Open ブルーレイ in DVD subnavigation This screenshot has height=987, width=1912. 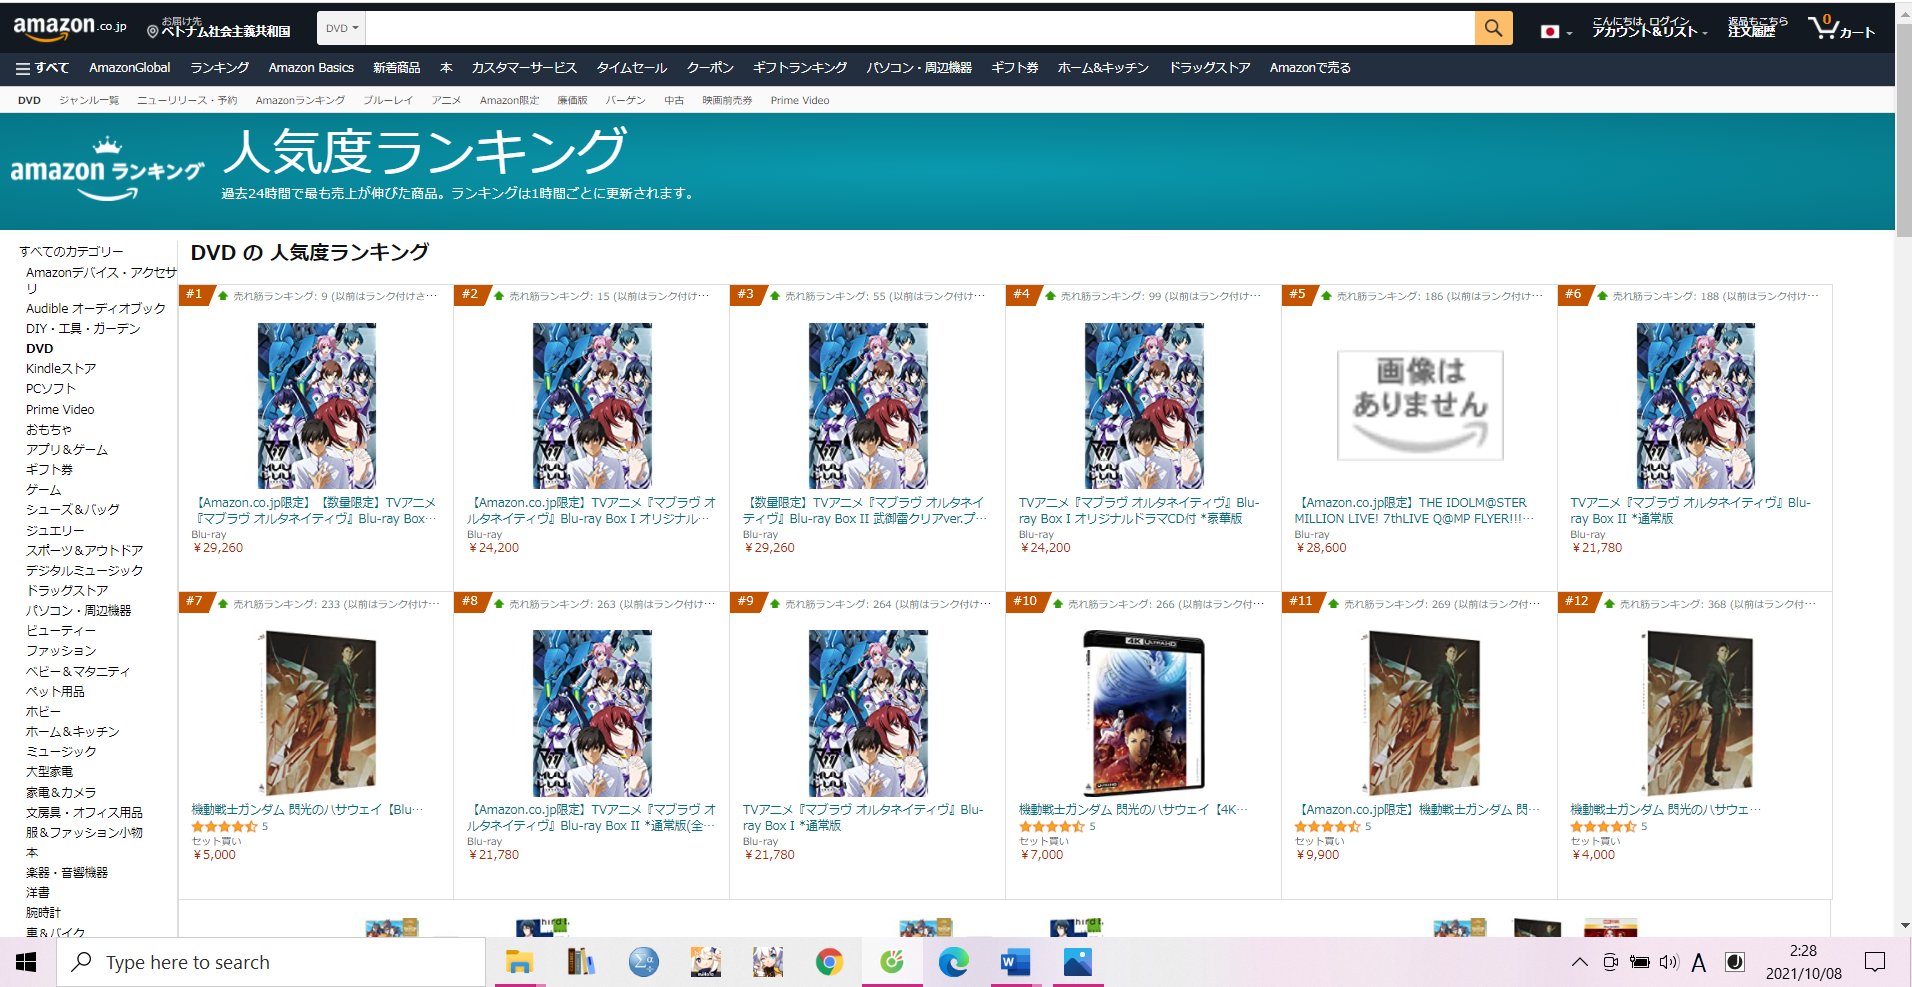coord(388,100)
